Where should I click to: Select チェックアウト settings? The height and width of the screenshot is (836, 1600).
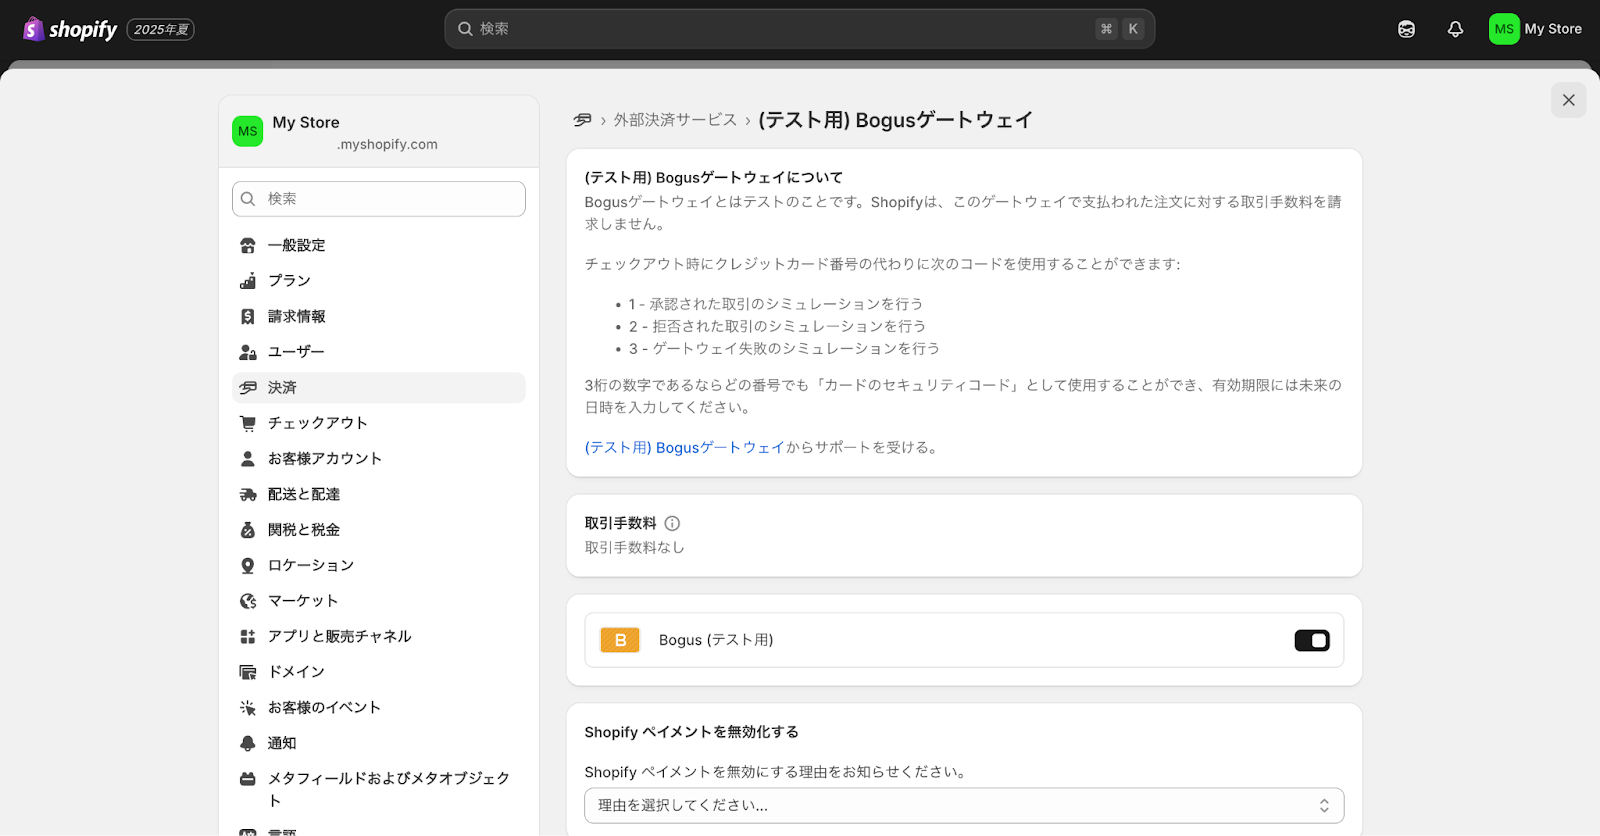(378, 423)
